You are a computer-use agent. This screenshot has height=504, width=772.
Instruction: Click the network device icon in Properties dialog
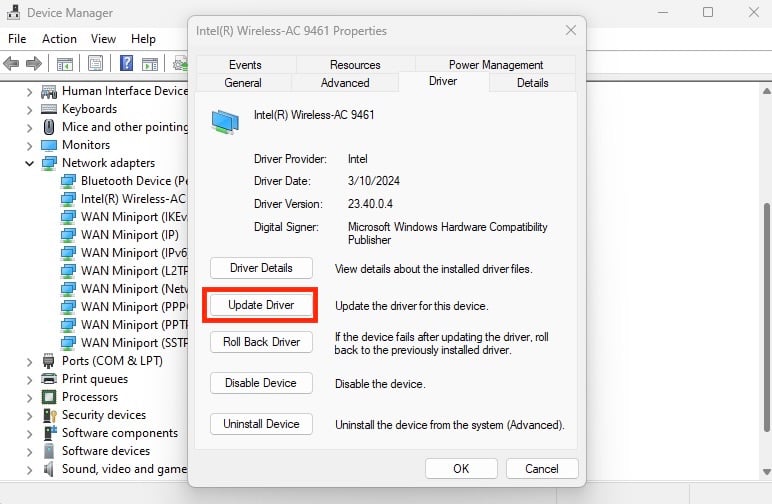tap(225, 122)
